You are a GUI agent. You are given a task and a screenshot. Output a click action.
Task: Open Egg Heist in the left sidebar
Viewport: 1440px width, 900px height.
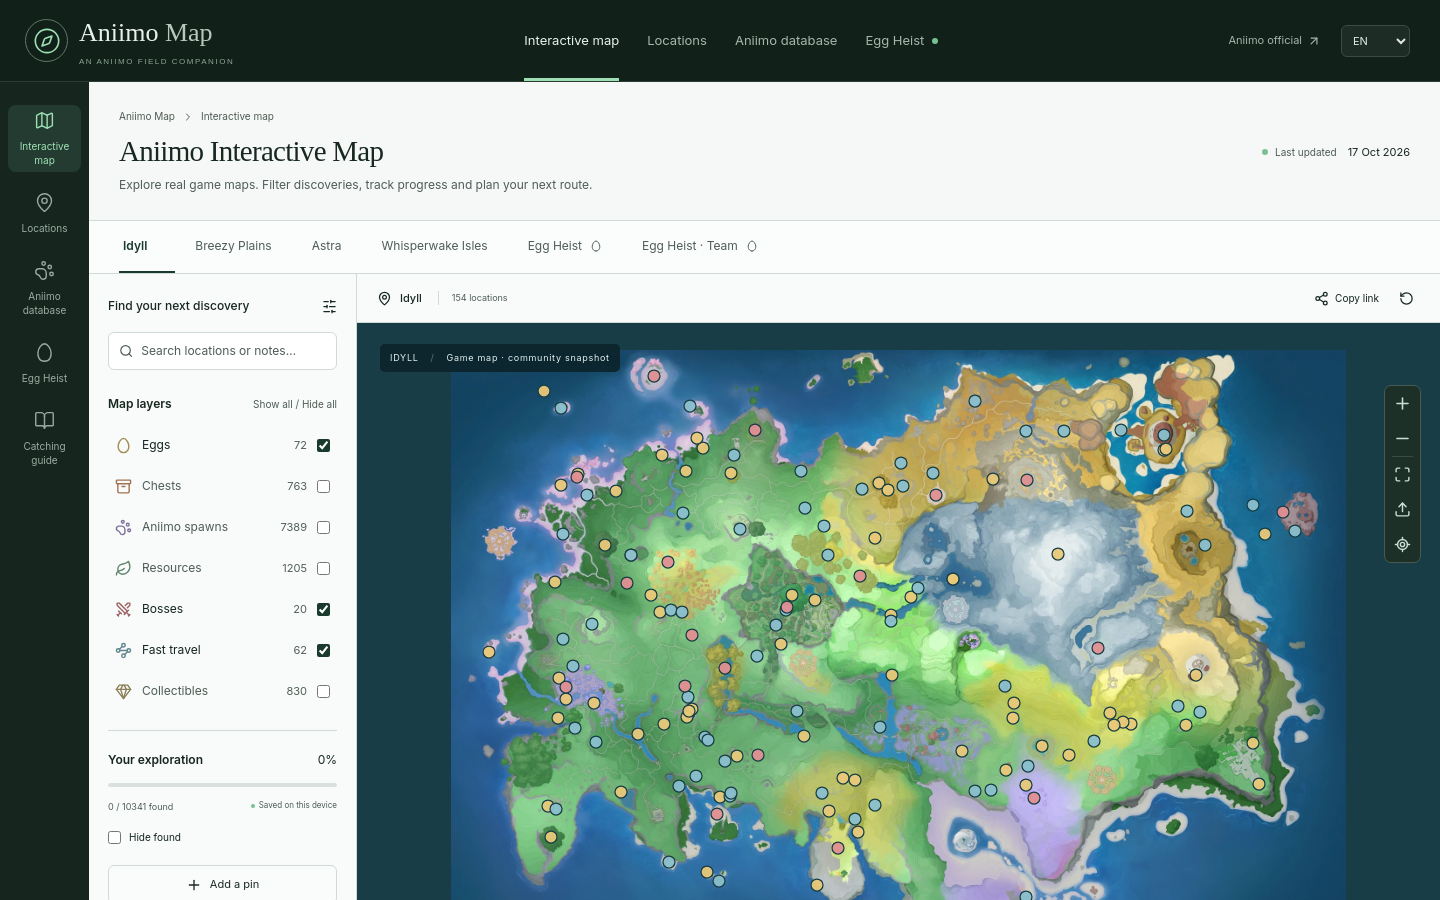44,364
